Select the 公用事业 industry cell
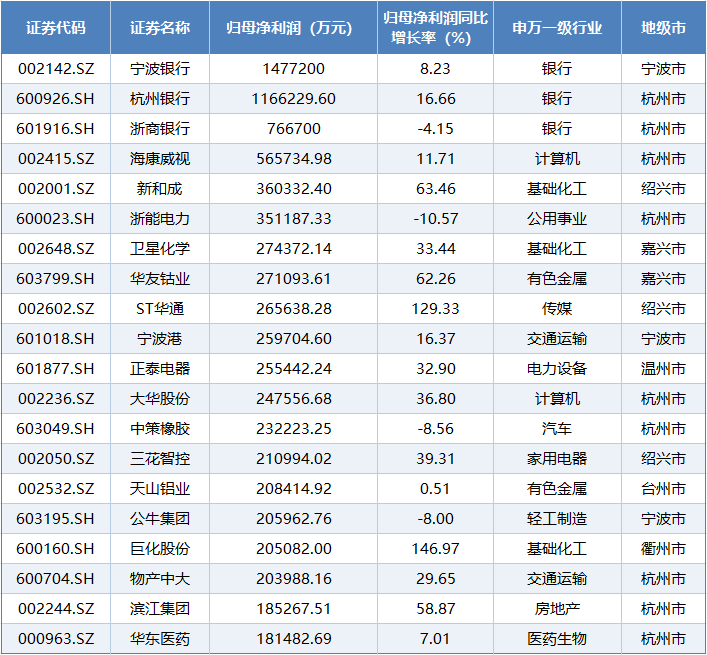Screen dimensions: 707x655 tap(557, 219)
